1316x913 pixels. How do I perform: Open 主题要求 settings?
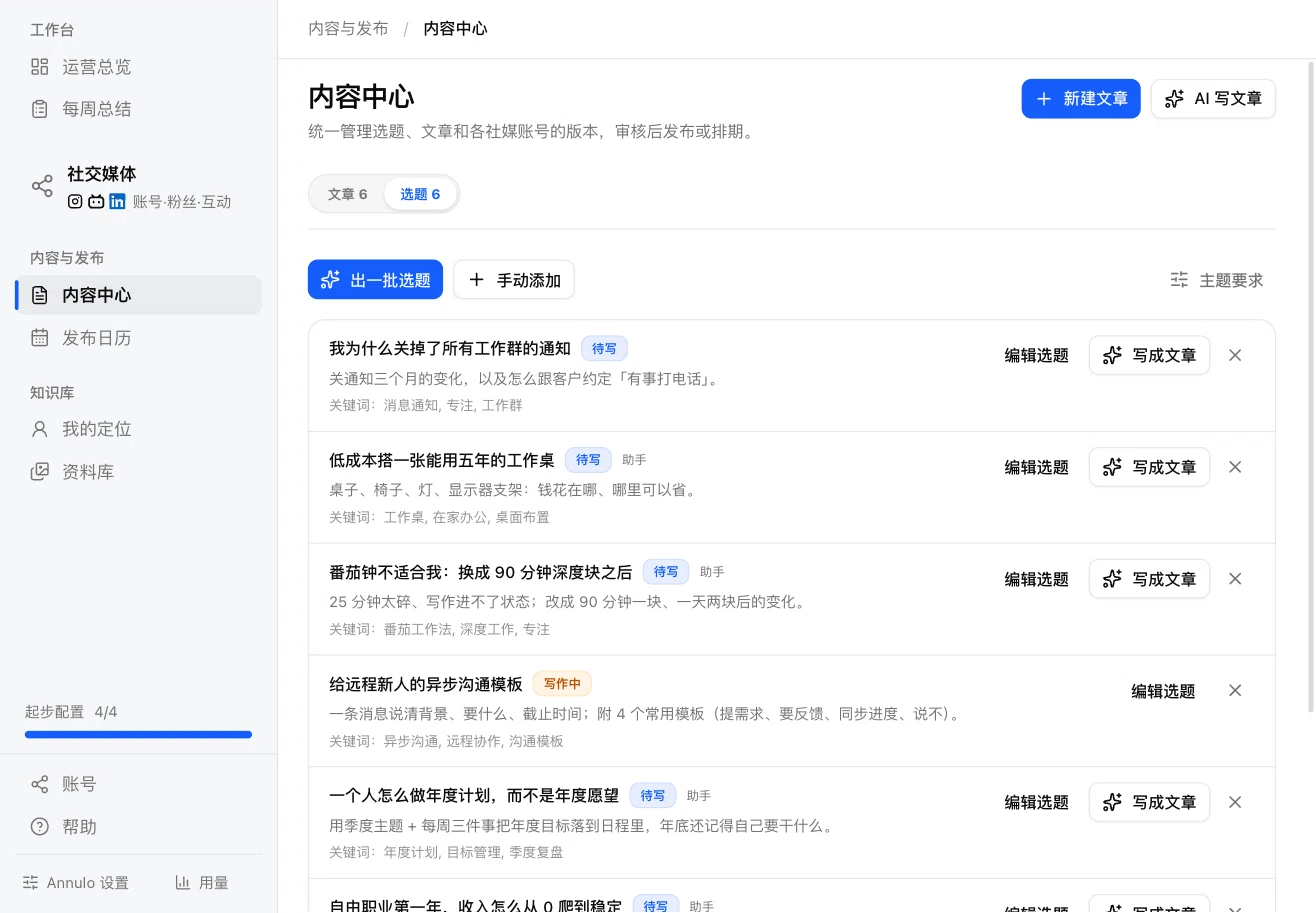tap(1217, 280)
